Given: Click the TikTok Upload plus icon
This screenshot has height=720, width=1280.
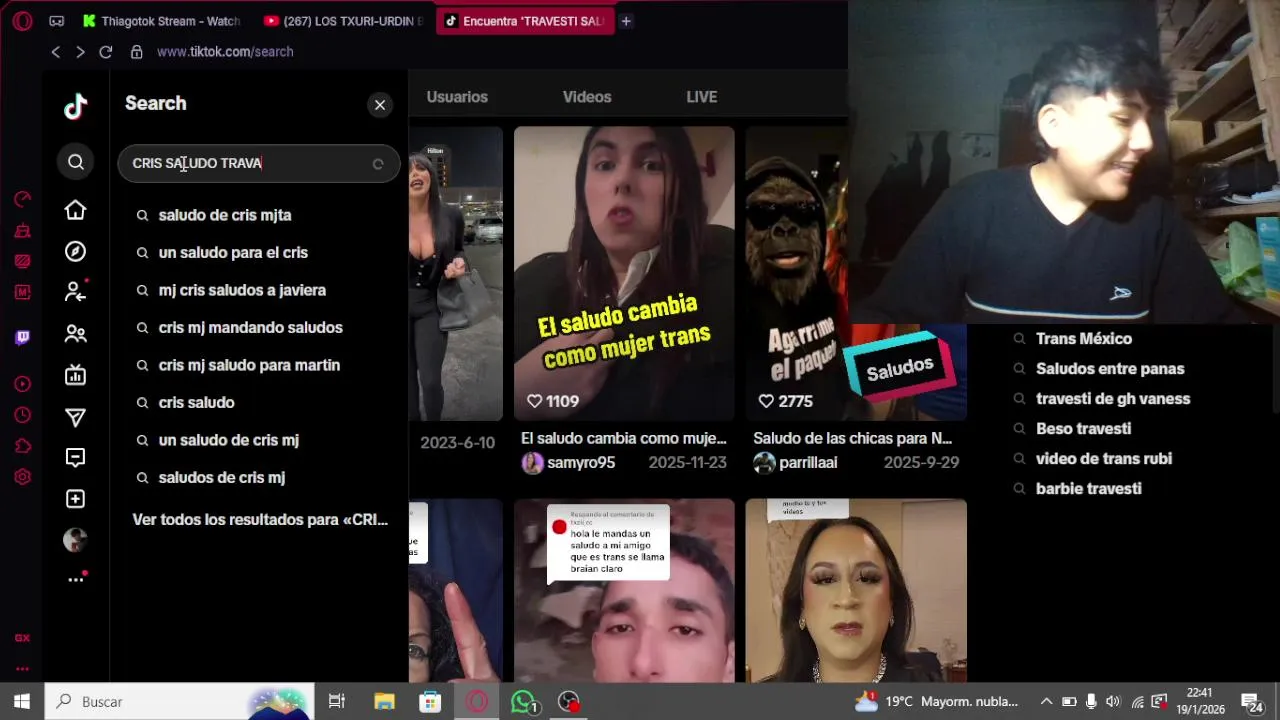Looking at the screenshot, I should tap(76, 499).
